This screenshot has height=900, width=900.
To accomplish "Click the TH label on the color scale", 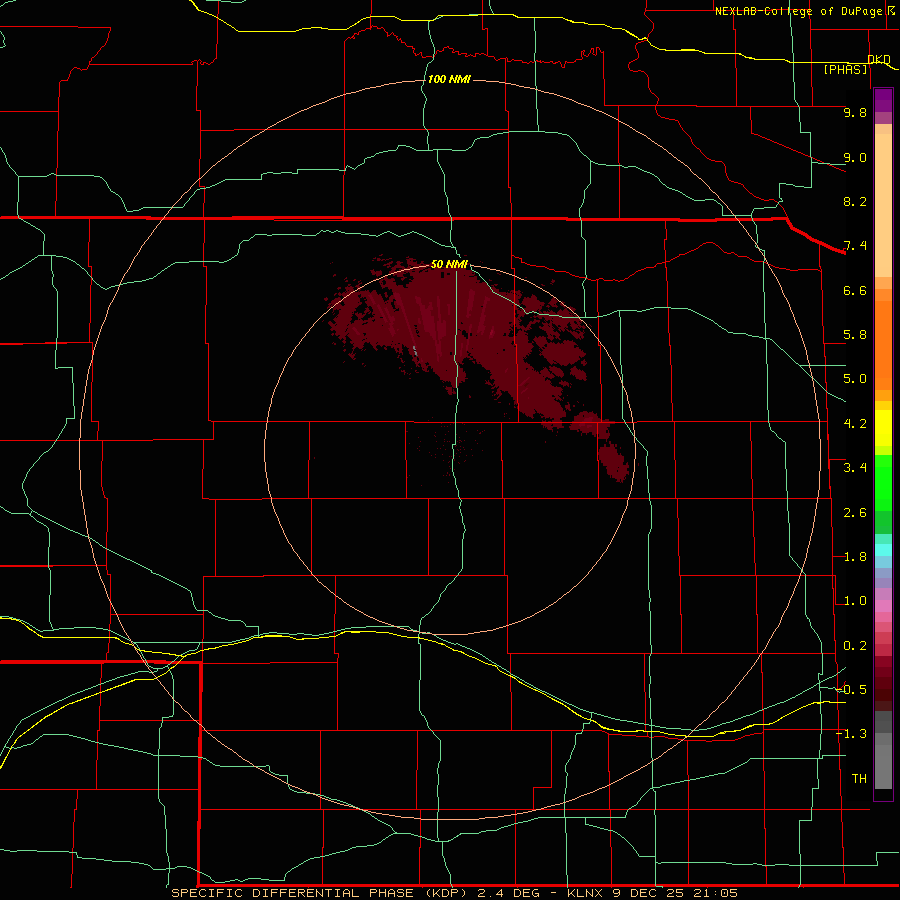I will point(859,779).
